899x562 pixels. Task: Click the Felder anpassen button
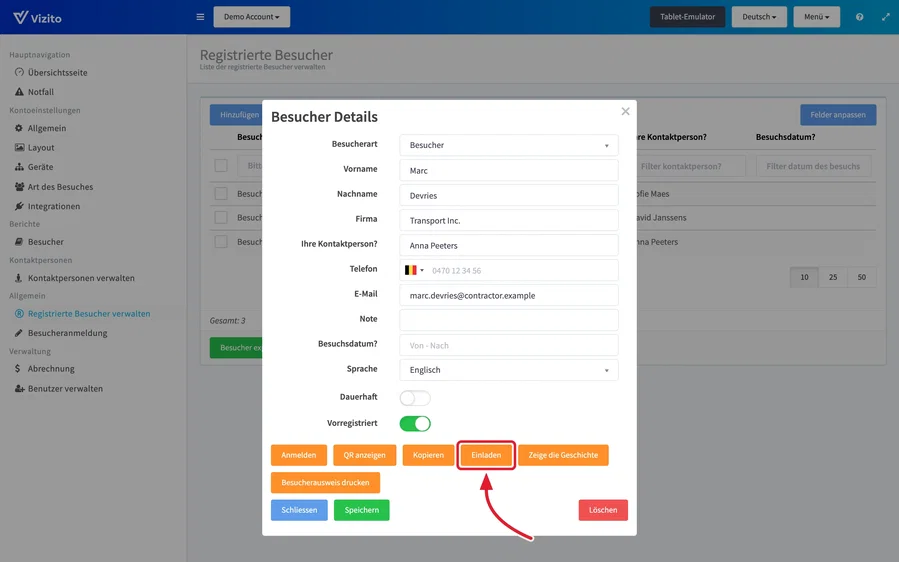(838, 115)
